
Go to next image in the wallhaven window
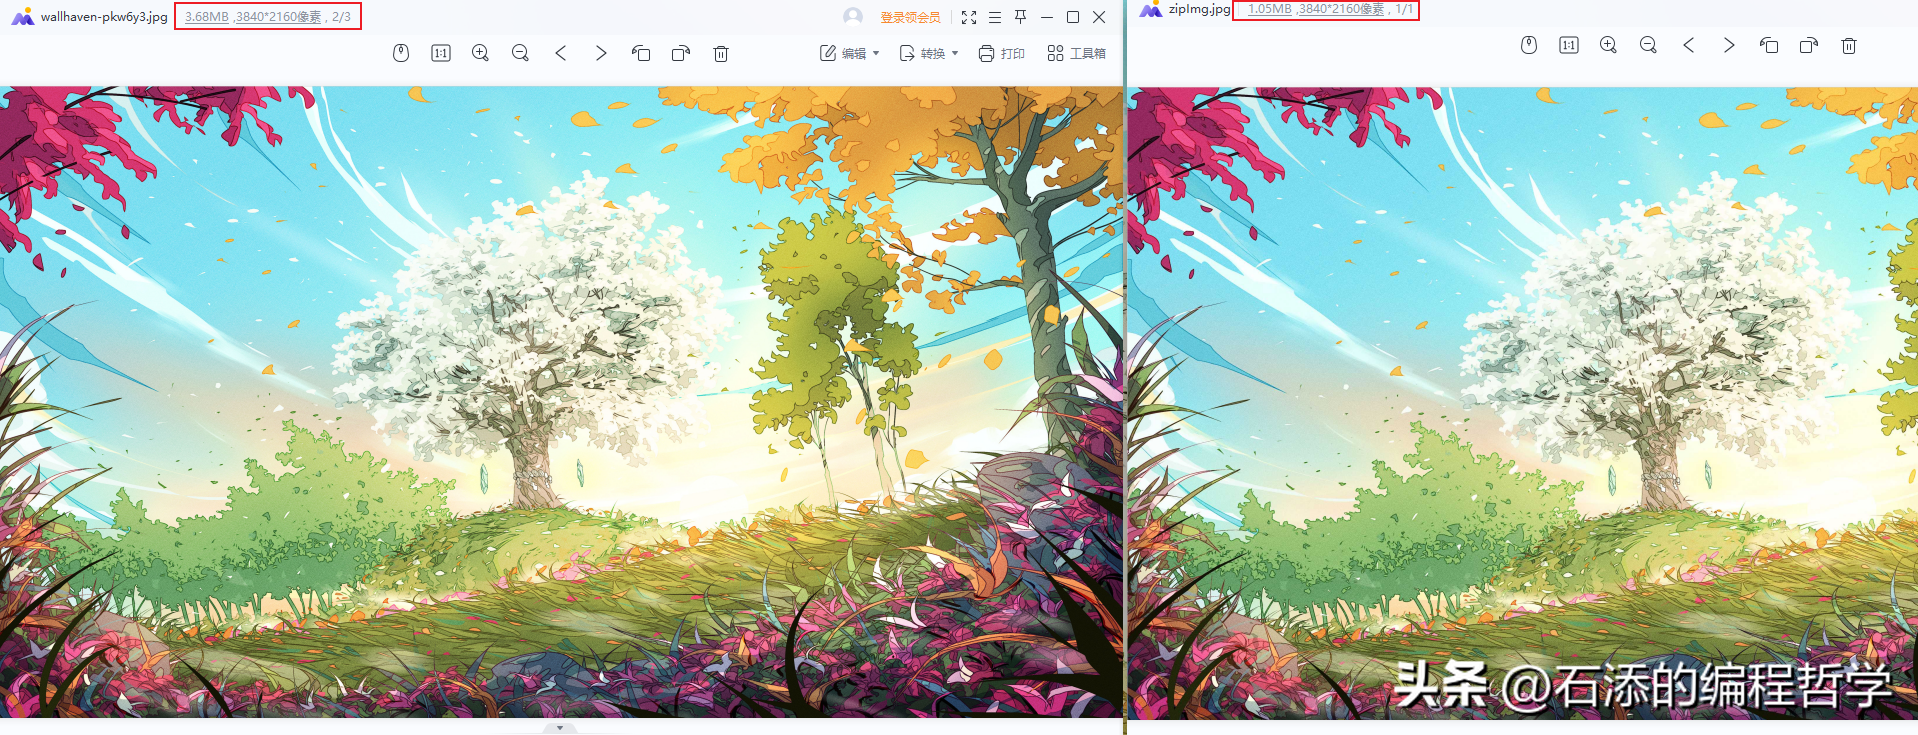(601, 53)
